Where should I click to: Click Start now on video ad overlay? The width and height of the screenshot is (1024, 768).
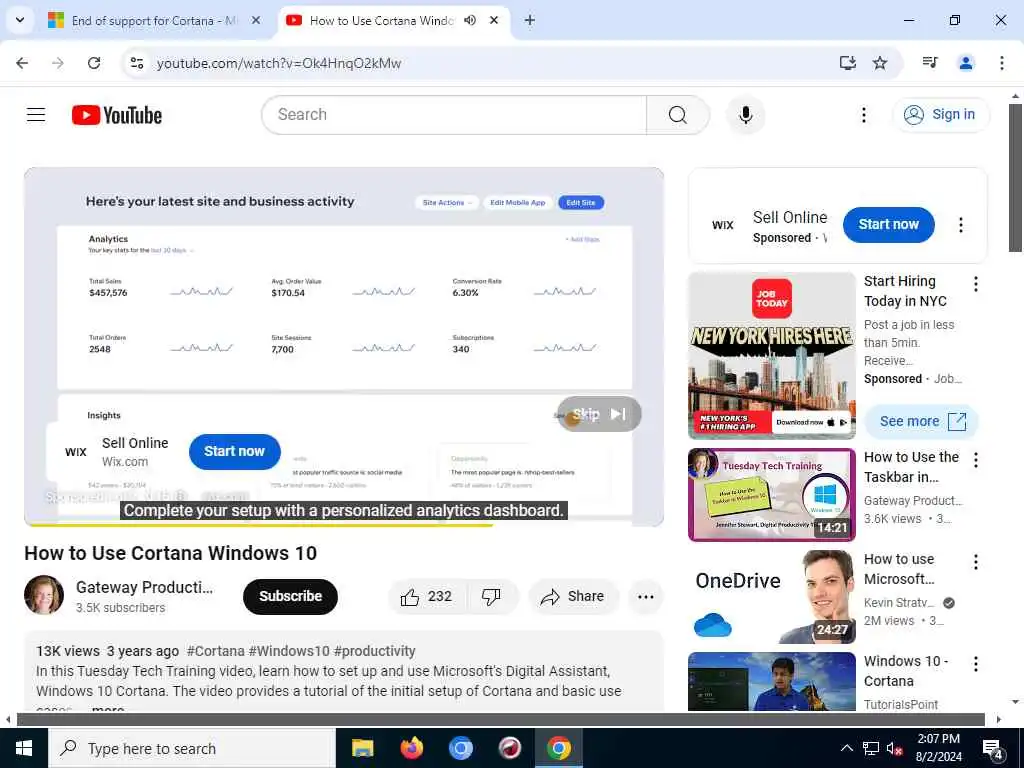234,451
